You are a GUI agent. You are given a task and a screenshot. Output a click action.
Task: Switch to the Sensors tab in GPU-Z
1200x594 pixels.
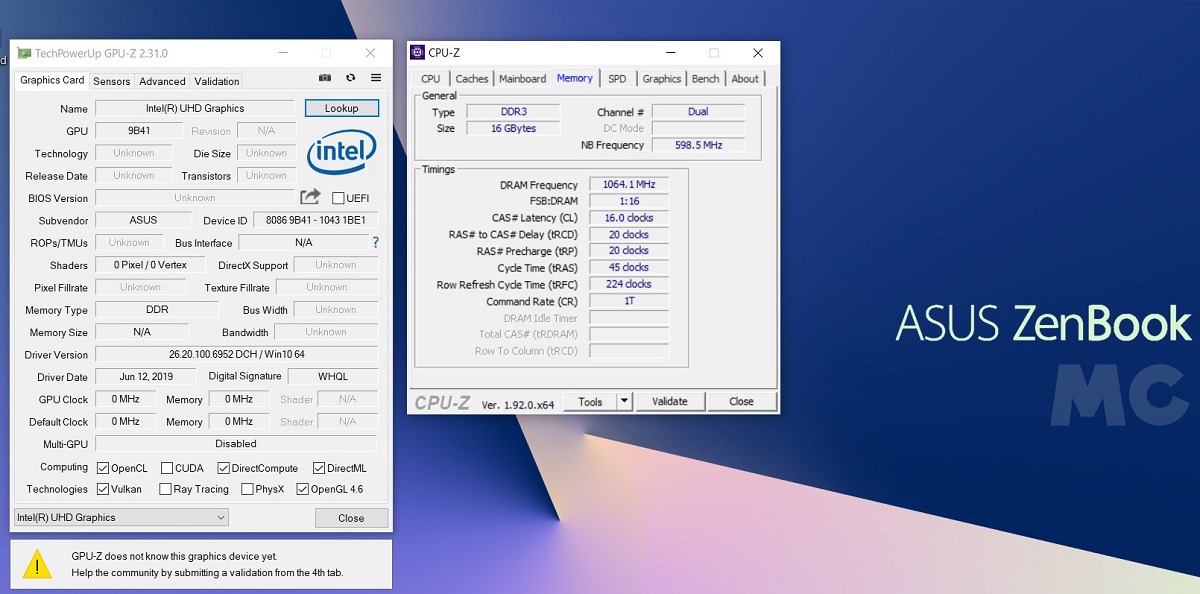pos(111,81)
